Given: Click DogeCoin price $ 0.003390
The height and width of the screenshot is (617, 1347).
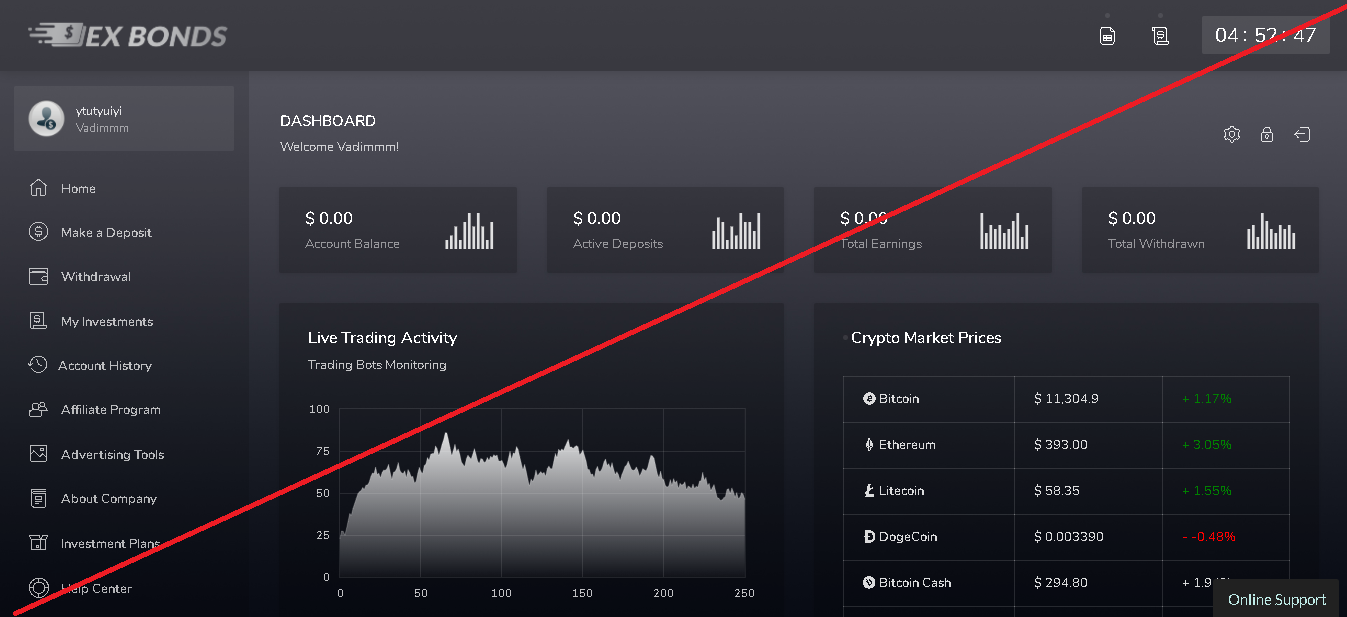Looking at the screenshot, I should pyautogui.click(x=1069, y=537).
